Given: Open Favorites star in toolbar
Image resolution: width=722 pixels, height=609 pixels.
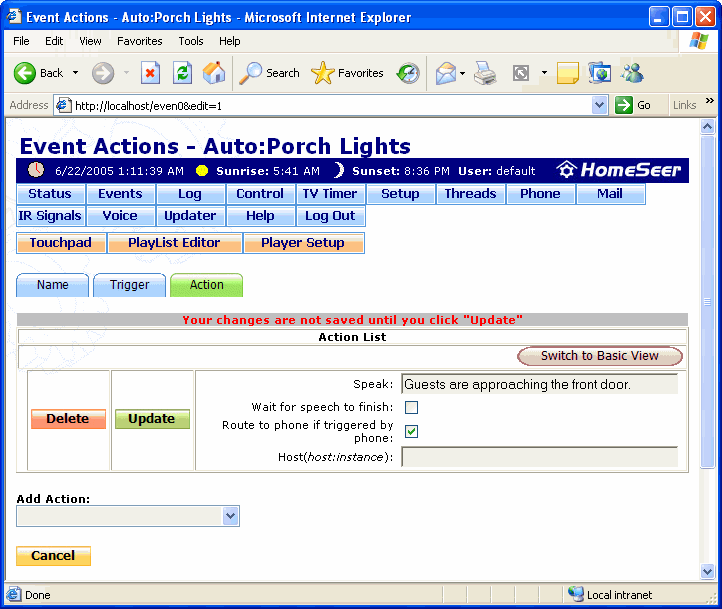Looking at the screenshot, I should point(347,73).
